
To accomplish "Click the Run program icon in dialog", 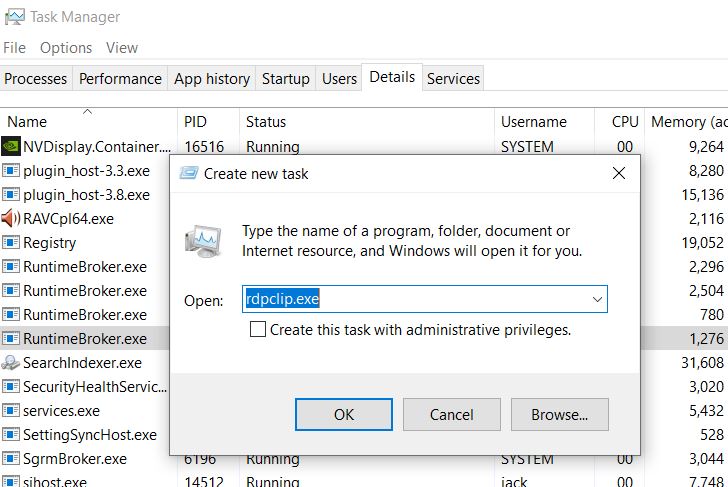I will [x=204, y=240].
